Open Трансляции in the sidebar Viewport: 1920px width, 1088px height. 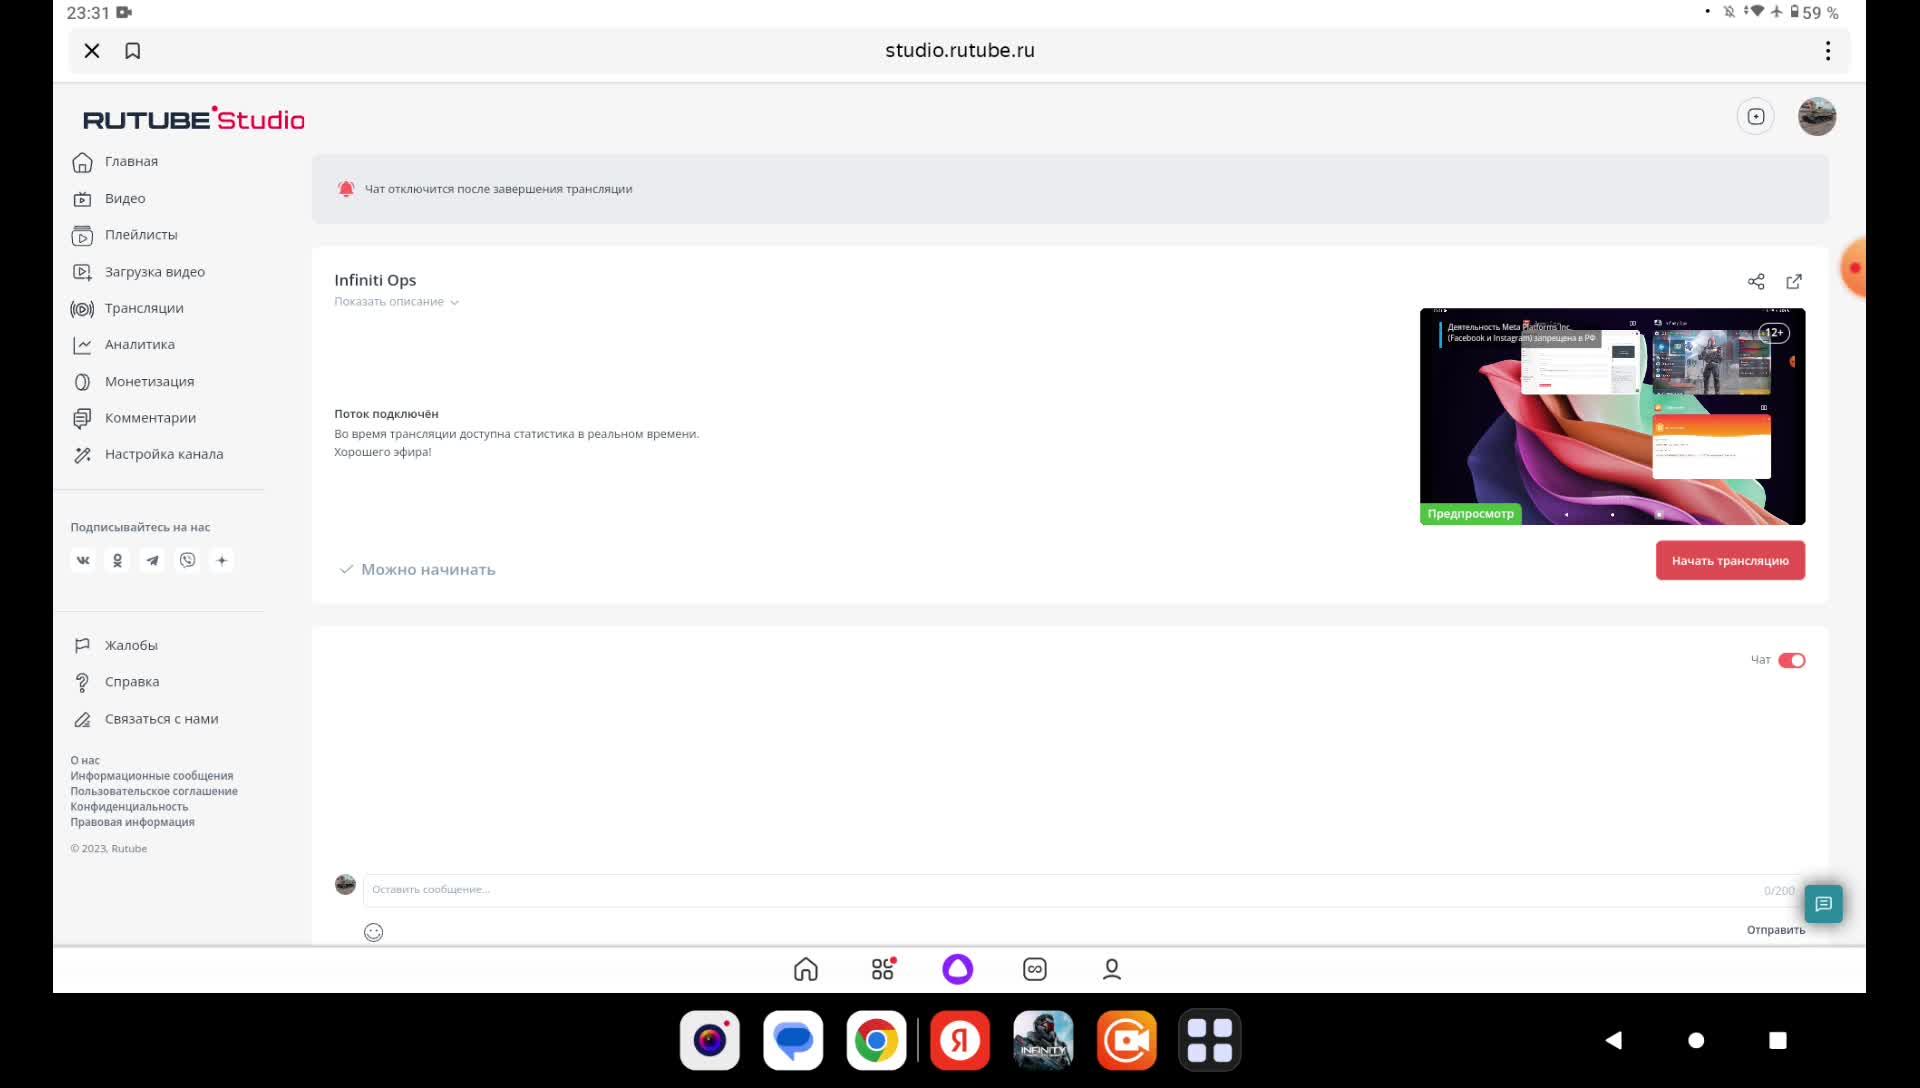pos(143,308)
